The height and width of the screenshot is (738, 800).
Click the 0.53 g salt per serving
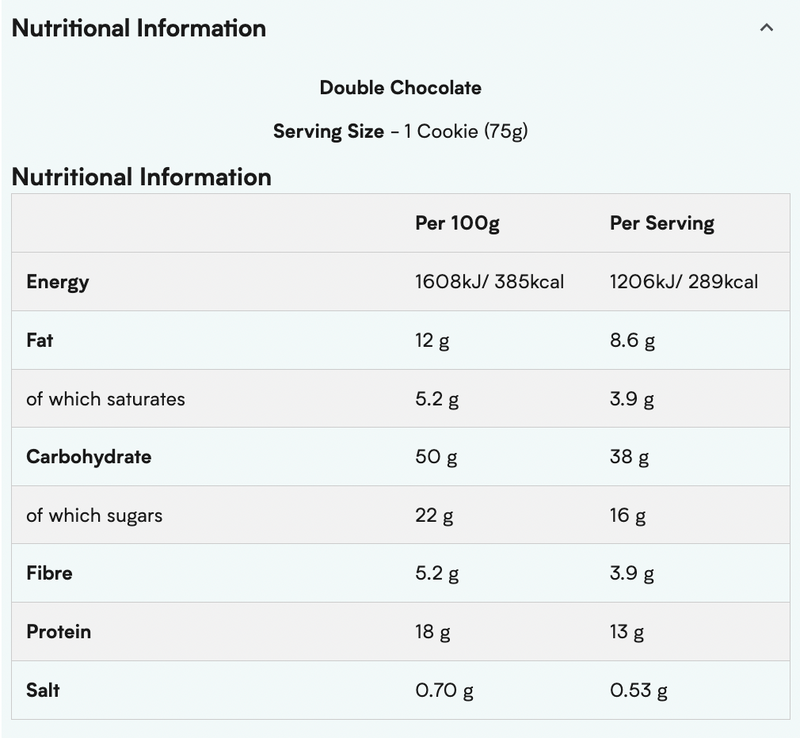tap(638, 690)
